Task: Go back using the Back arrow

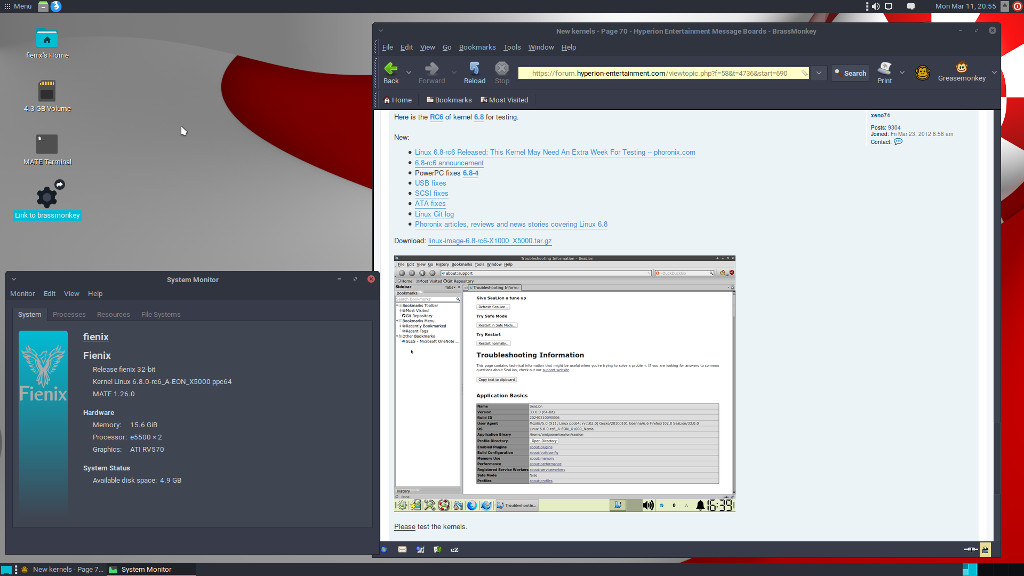Action: (391, 72)
